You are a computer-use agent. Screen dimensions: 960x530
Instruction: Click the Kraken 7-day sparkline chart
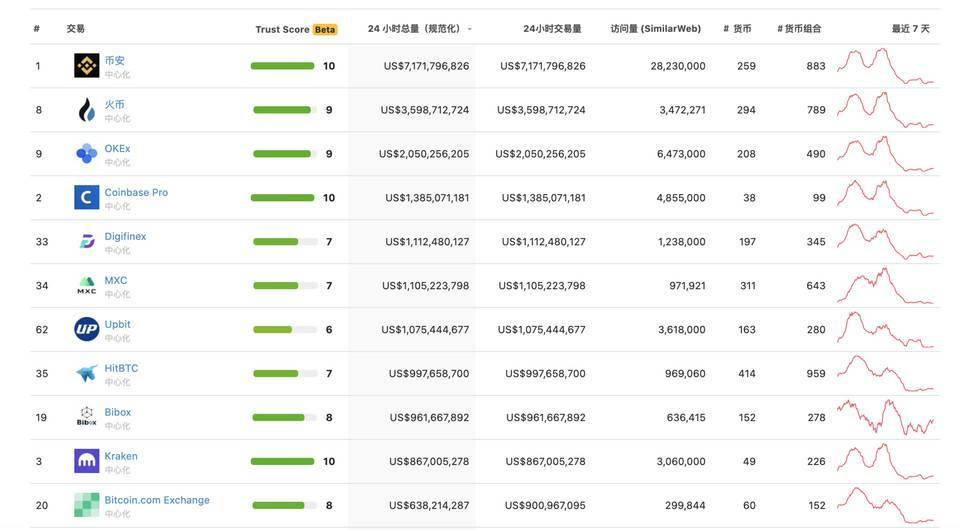click(885, 461)
